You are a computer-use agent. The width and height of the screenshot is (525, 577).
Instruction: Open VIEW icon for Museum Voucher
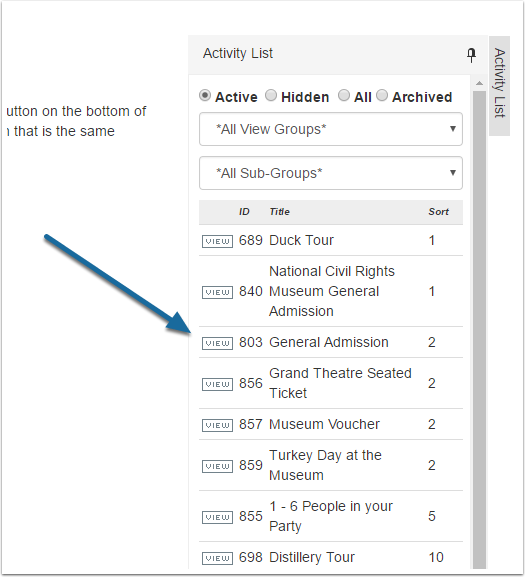tap(217, 425)
